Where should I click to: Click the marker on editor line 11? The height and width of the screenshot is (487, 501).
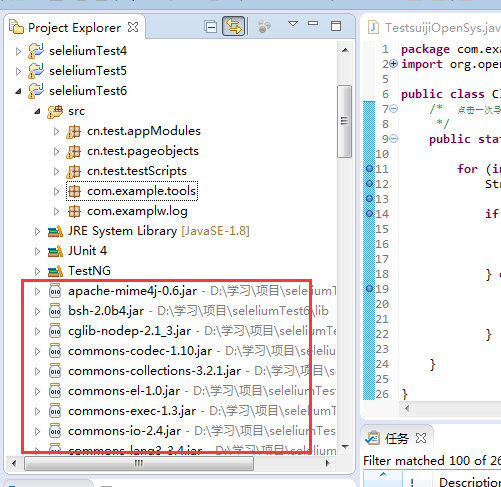tap(369, 168)
